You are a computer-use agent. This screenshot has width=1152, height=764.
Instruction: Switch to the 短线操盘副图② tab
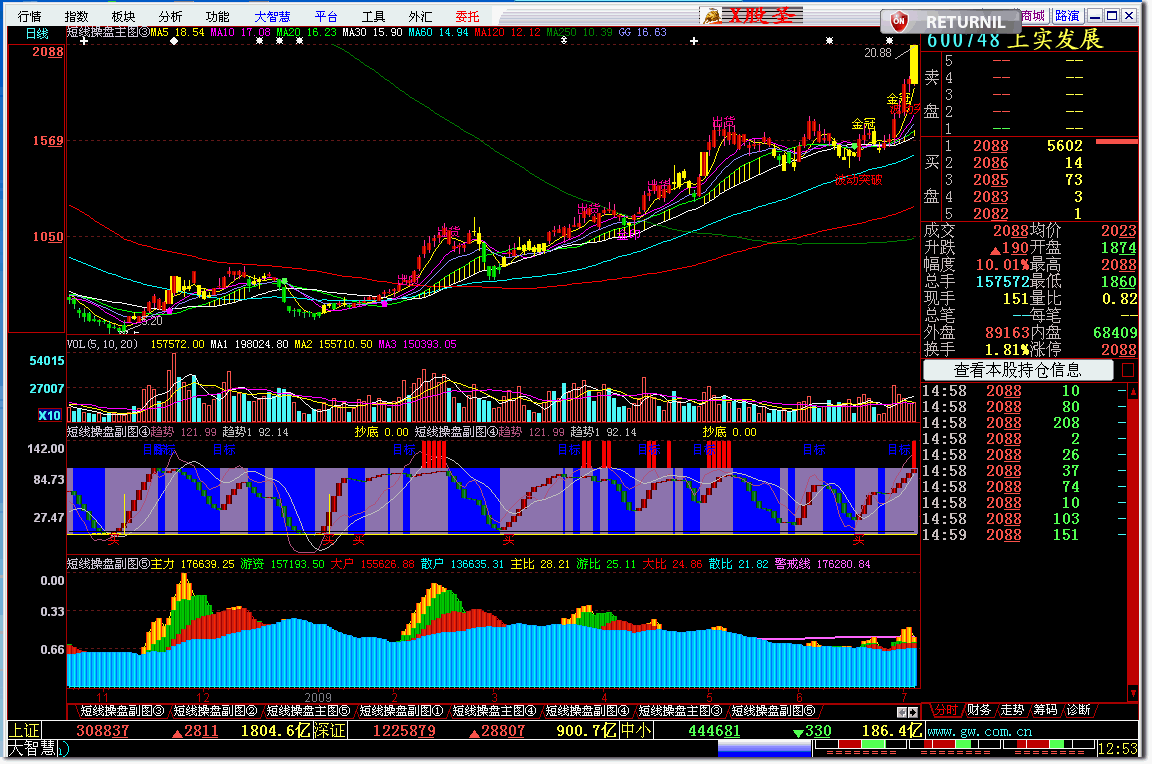(x=215, y=711)
